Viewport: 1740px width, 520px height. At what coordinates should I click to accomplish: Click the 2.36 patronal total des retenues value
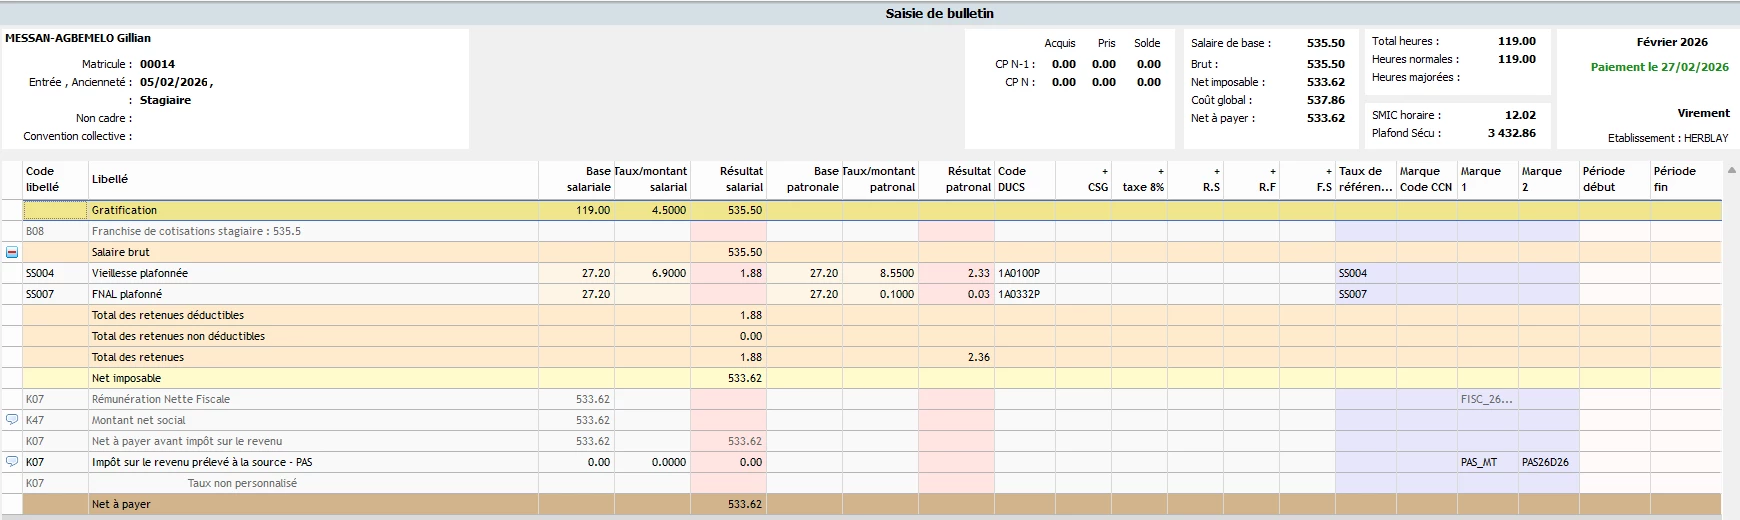(956, 357)
